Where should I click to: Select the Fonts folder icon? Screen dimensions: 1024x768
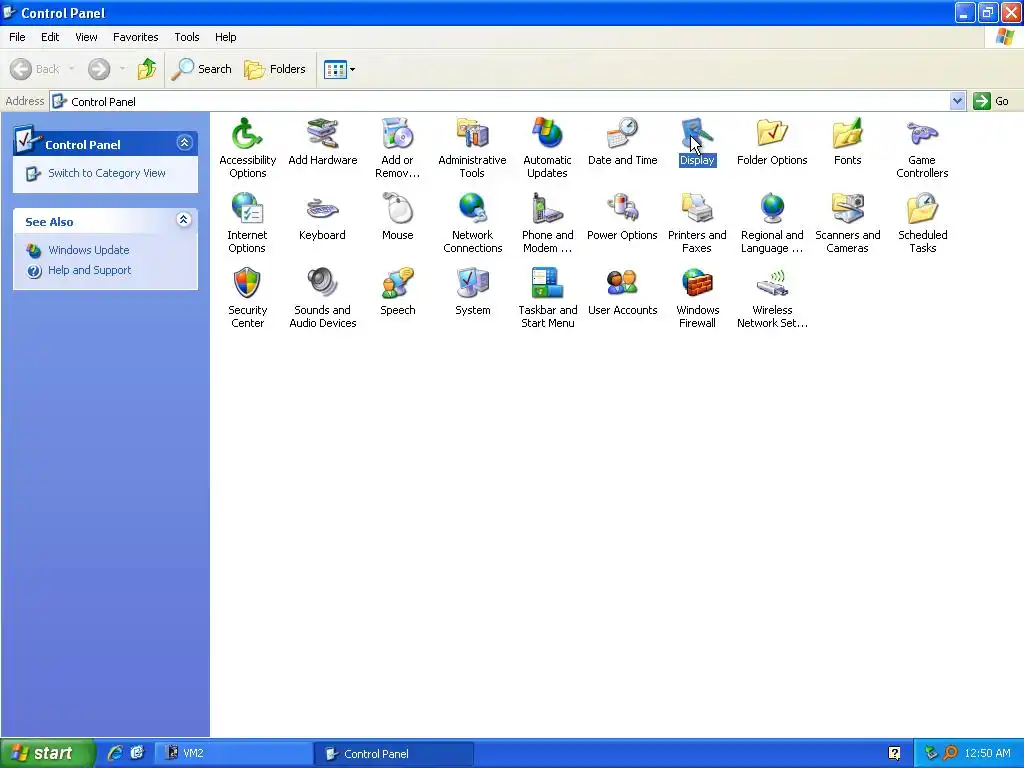click(847, 141)
